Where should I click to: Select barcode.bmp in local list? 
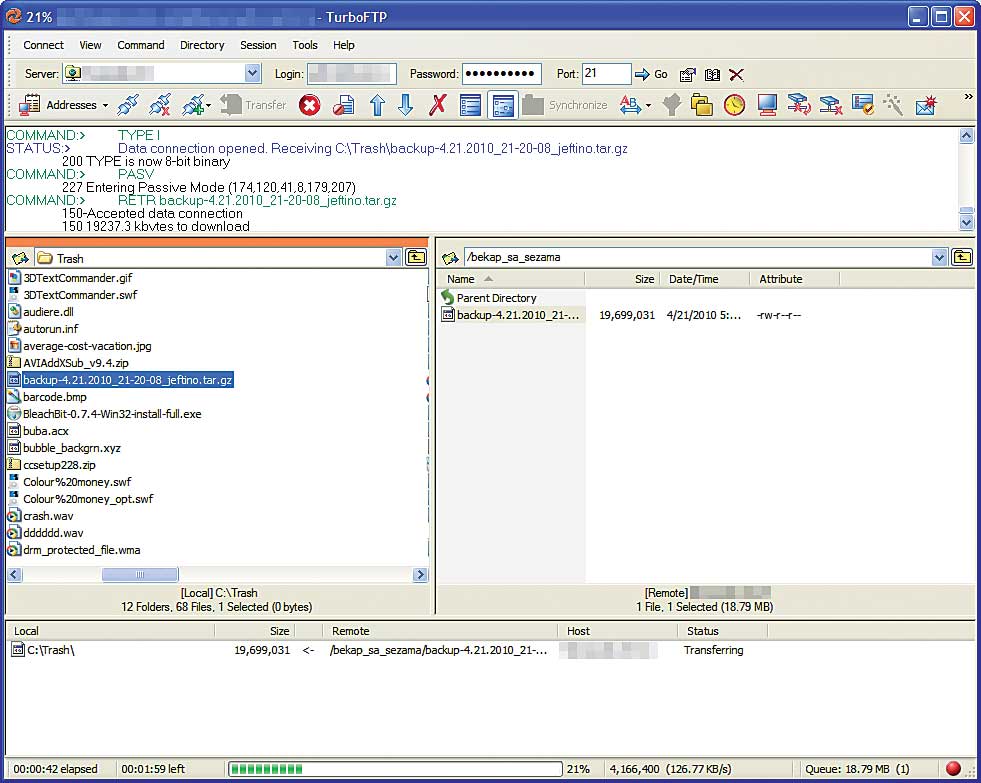tap(48, 397)
